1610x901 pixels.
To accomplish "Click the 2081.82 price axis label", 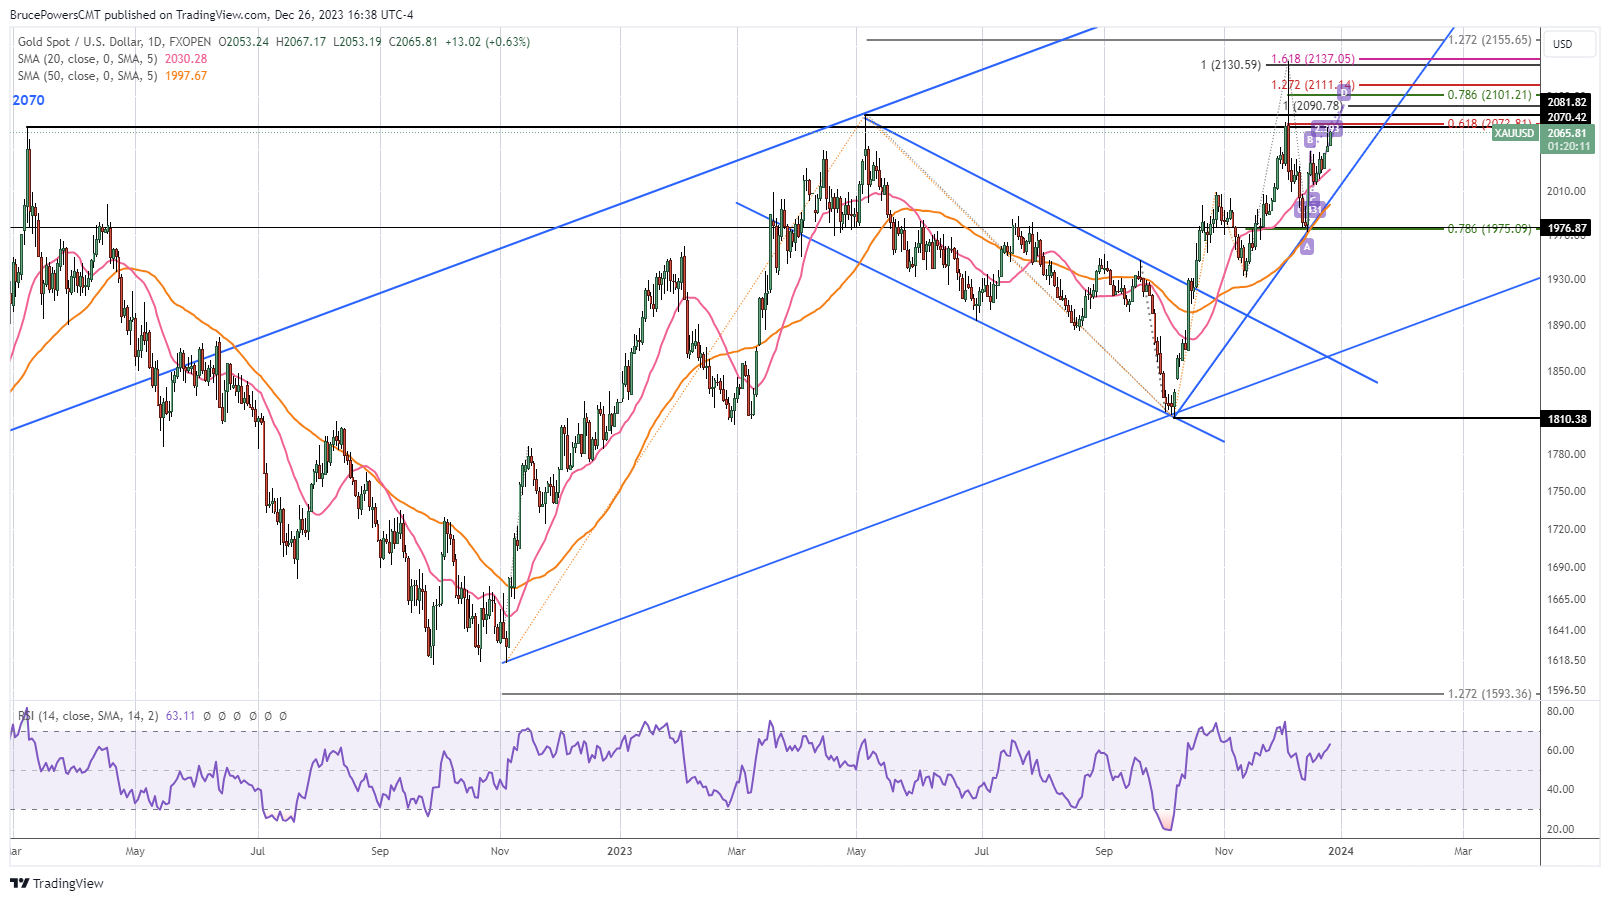I will coord(1567,102).
